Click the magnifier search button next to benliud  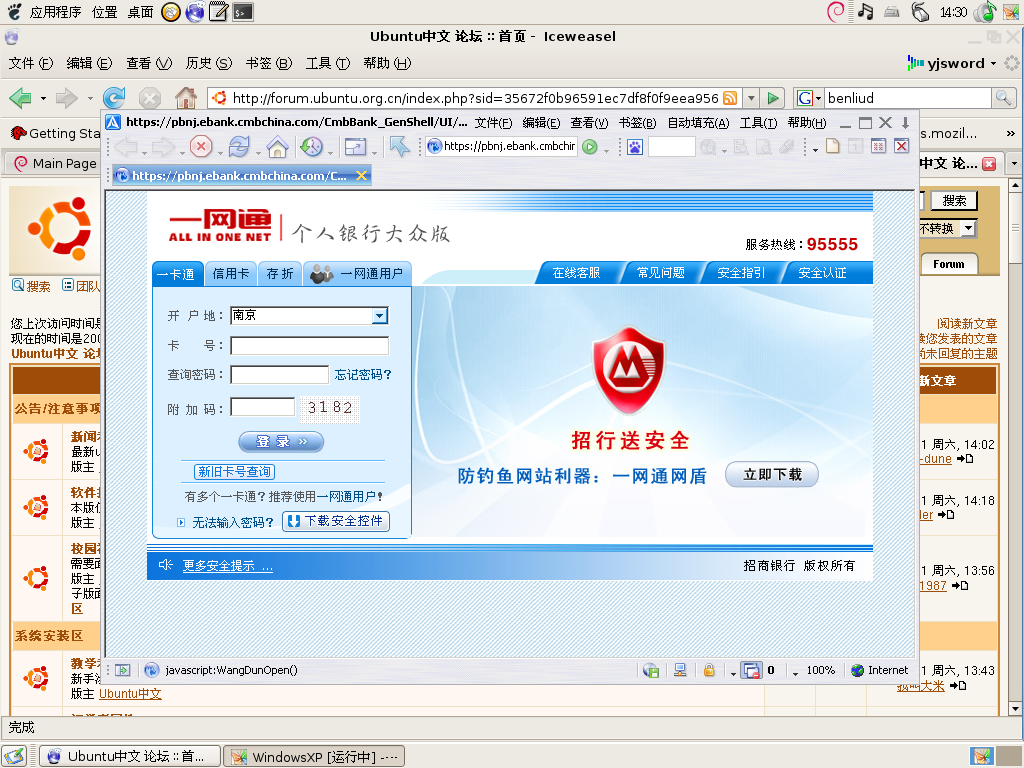[1002, 98]
